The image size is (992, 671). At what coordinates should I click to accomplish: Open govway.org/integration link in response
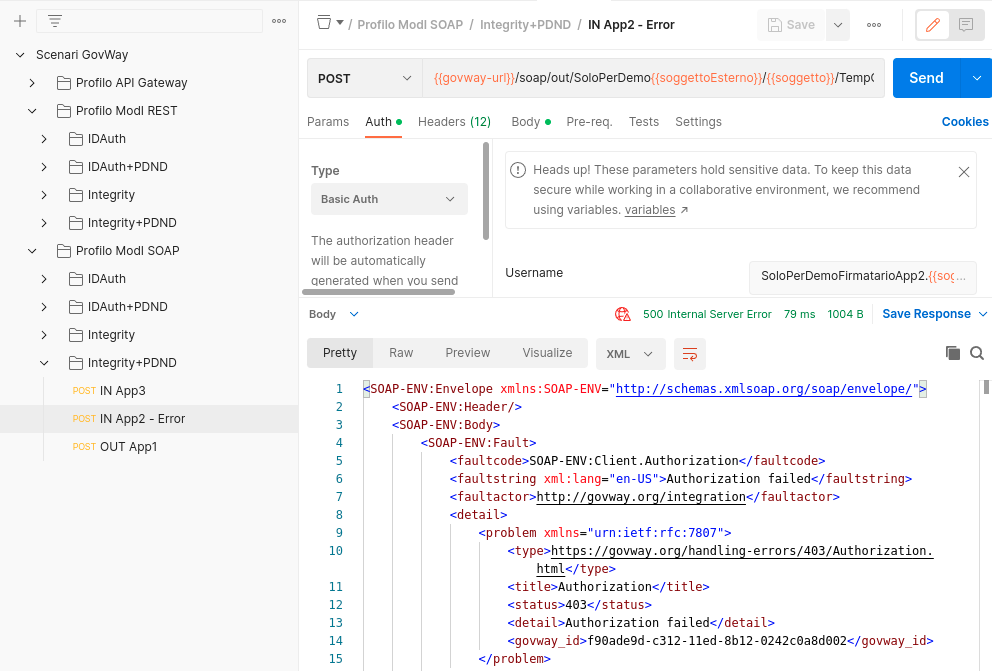(x=641, y=497)
